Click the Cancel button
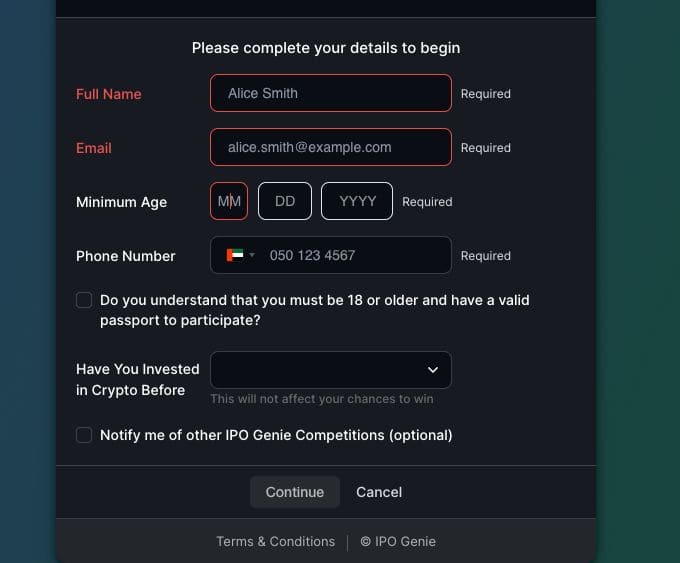This screenshot has height=563, width=680. coord(379,492)
